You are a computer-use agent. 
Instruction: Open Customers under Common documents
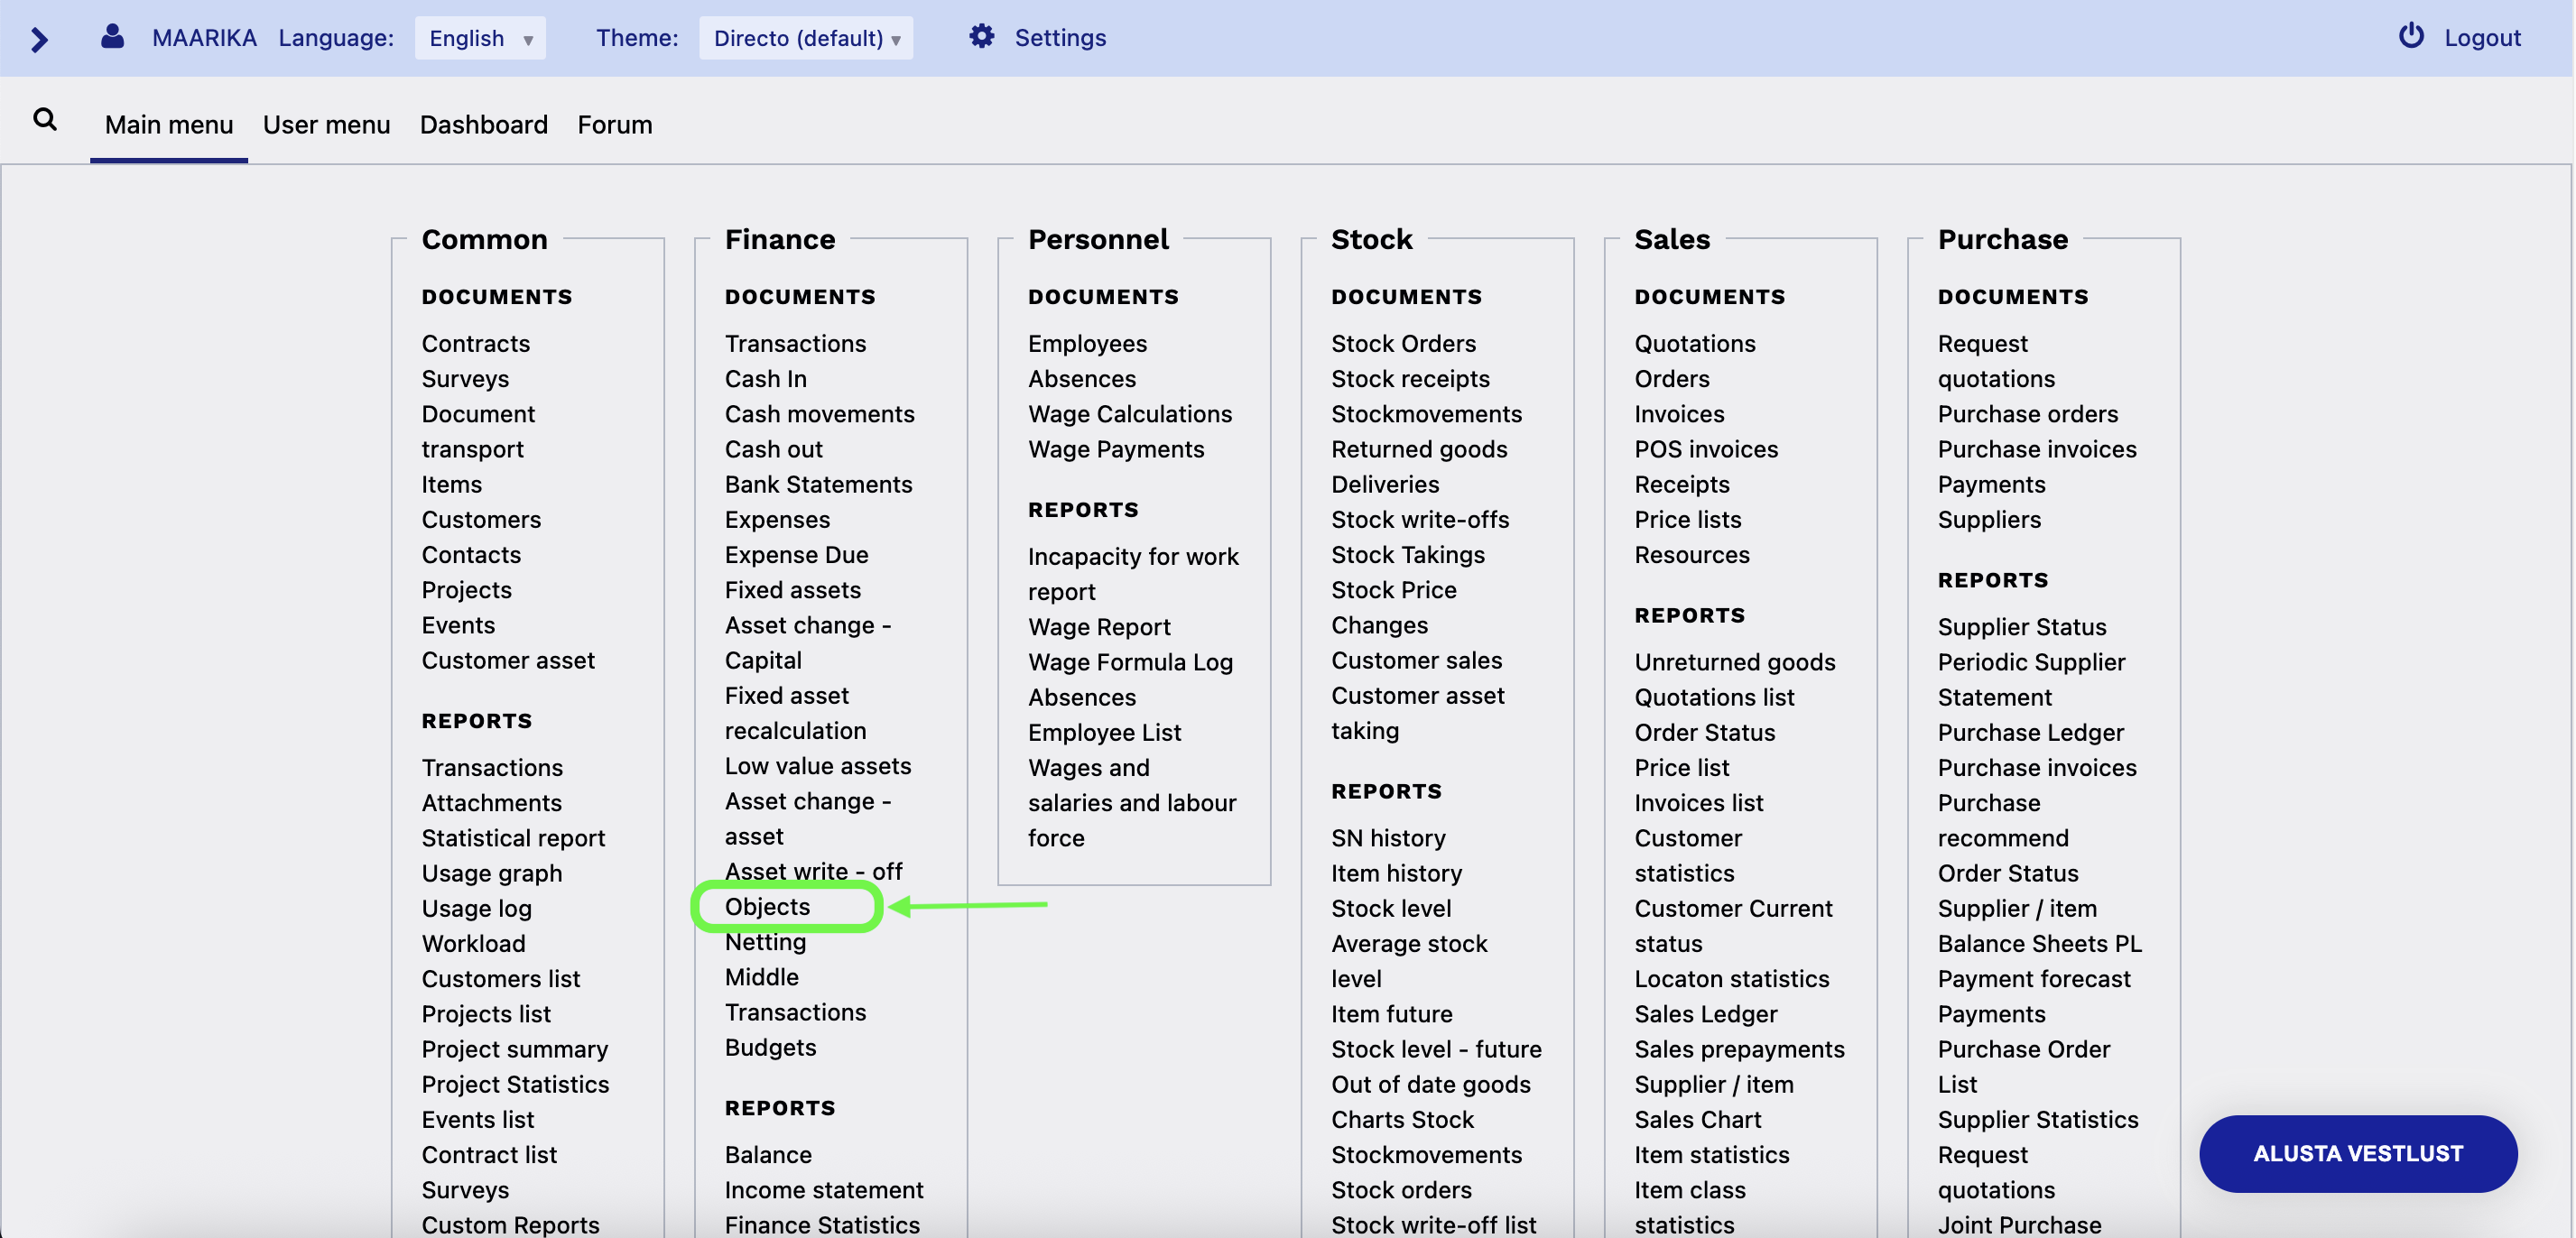[481, 519]
